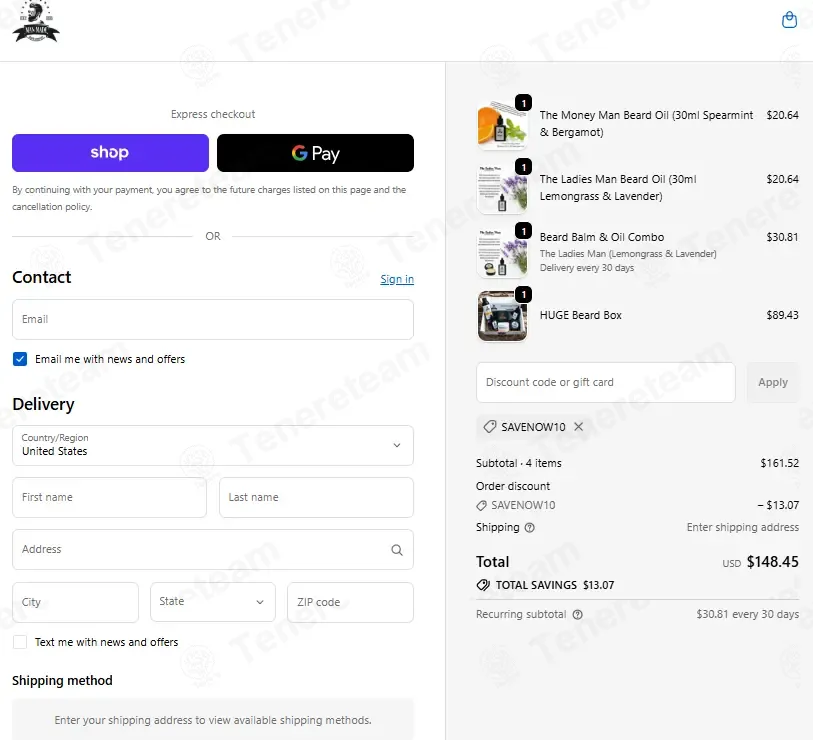Click the SAVENOW10 discount tag icon
The width and height of the screenshot is (813, 740).
click(489, 427)
